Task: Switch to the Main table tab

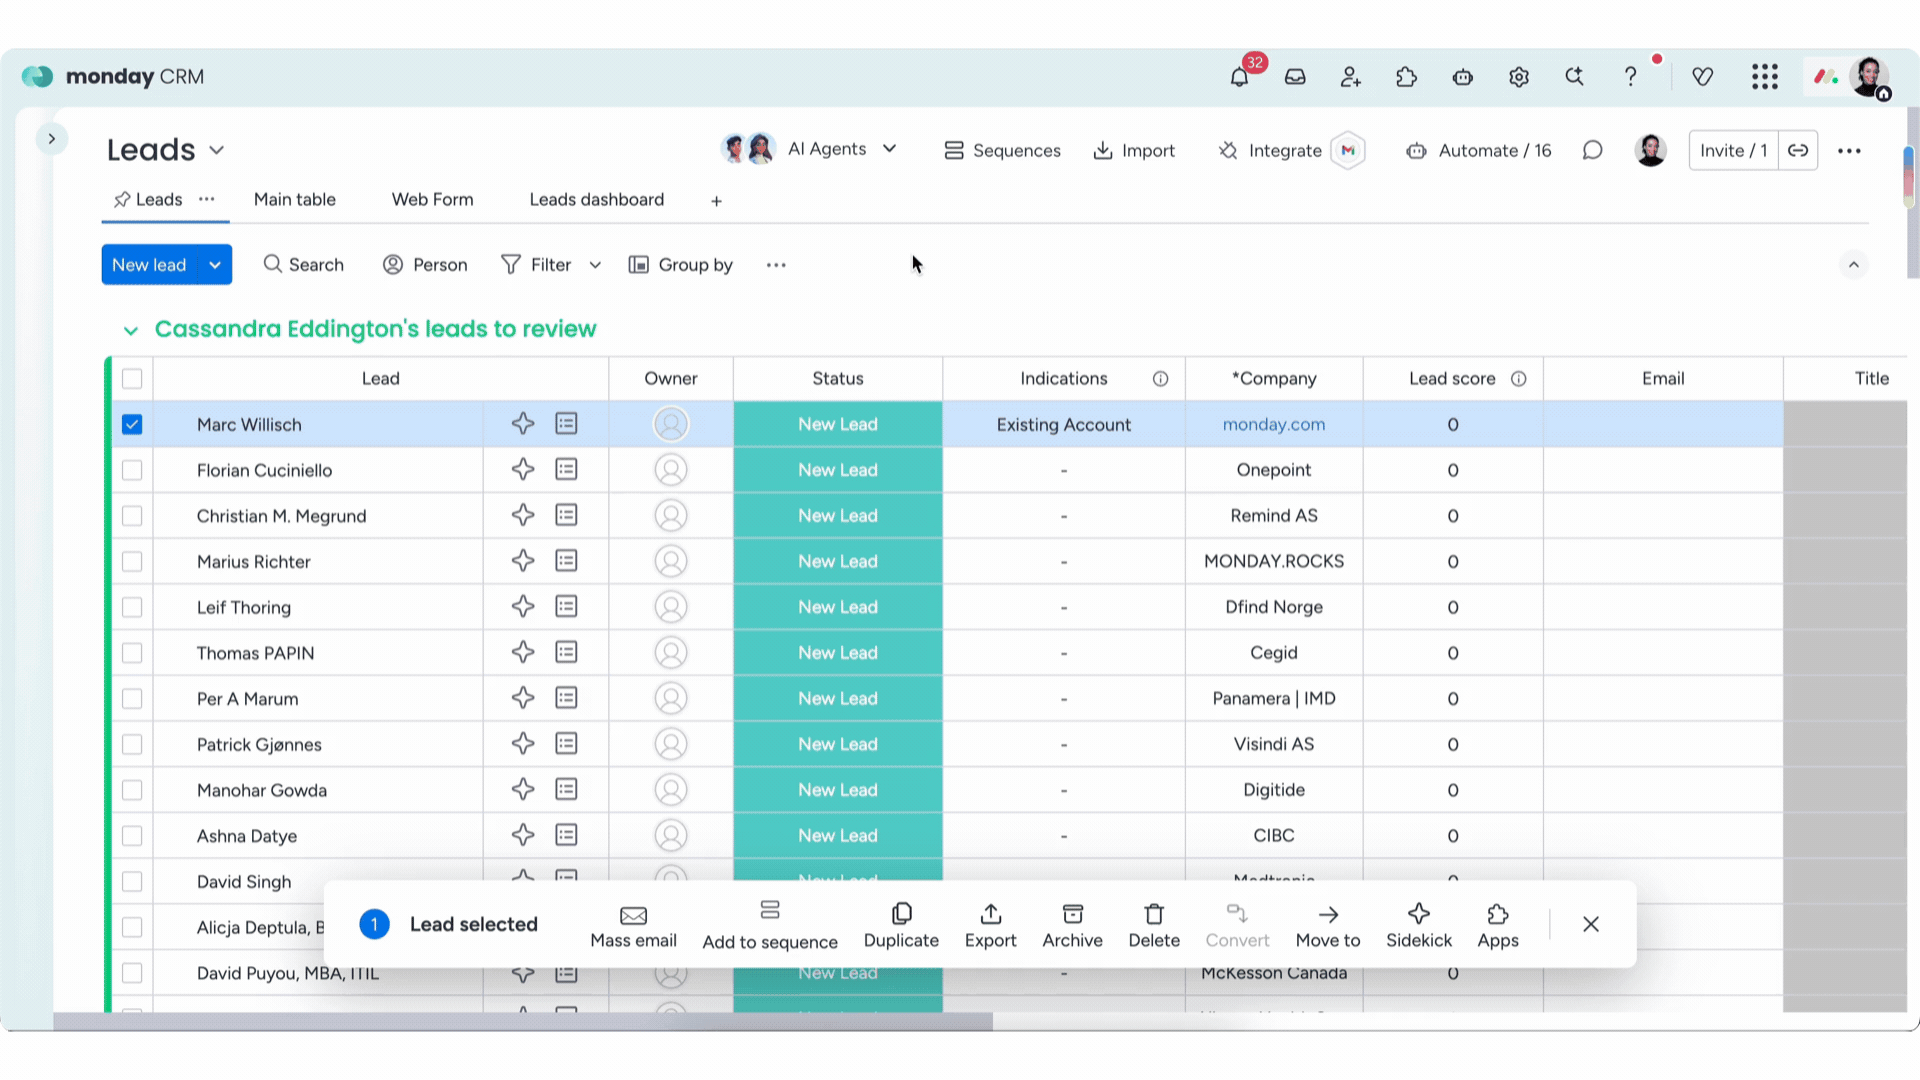Action: tap(295, 200)
